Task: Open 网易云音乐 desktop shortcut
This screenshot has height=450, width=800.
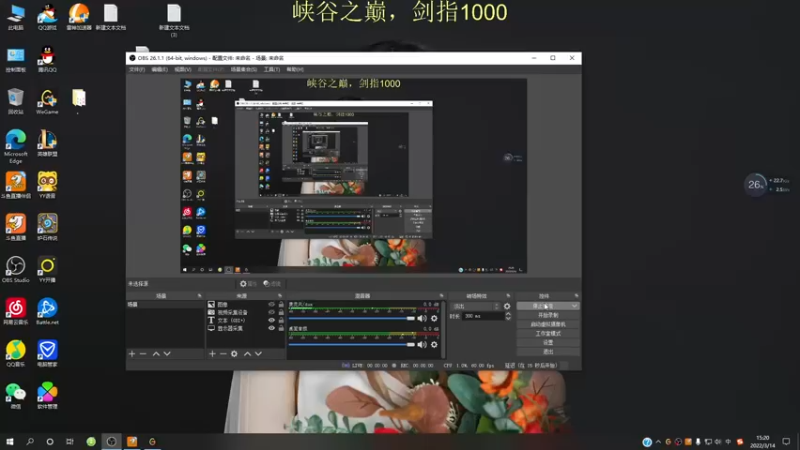Action: coord(16,312)
